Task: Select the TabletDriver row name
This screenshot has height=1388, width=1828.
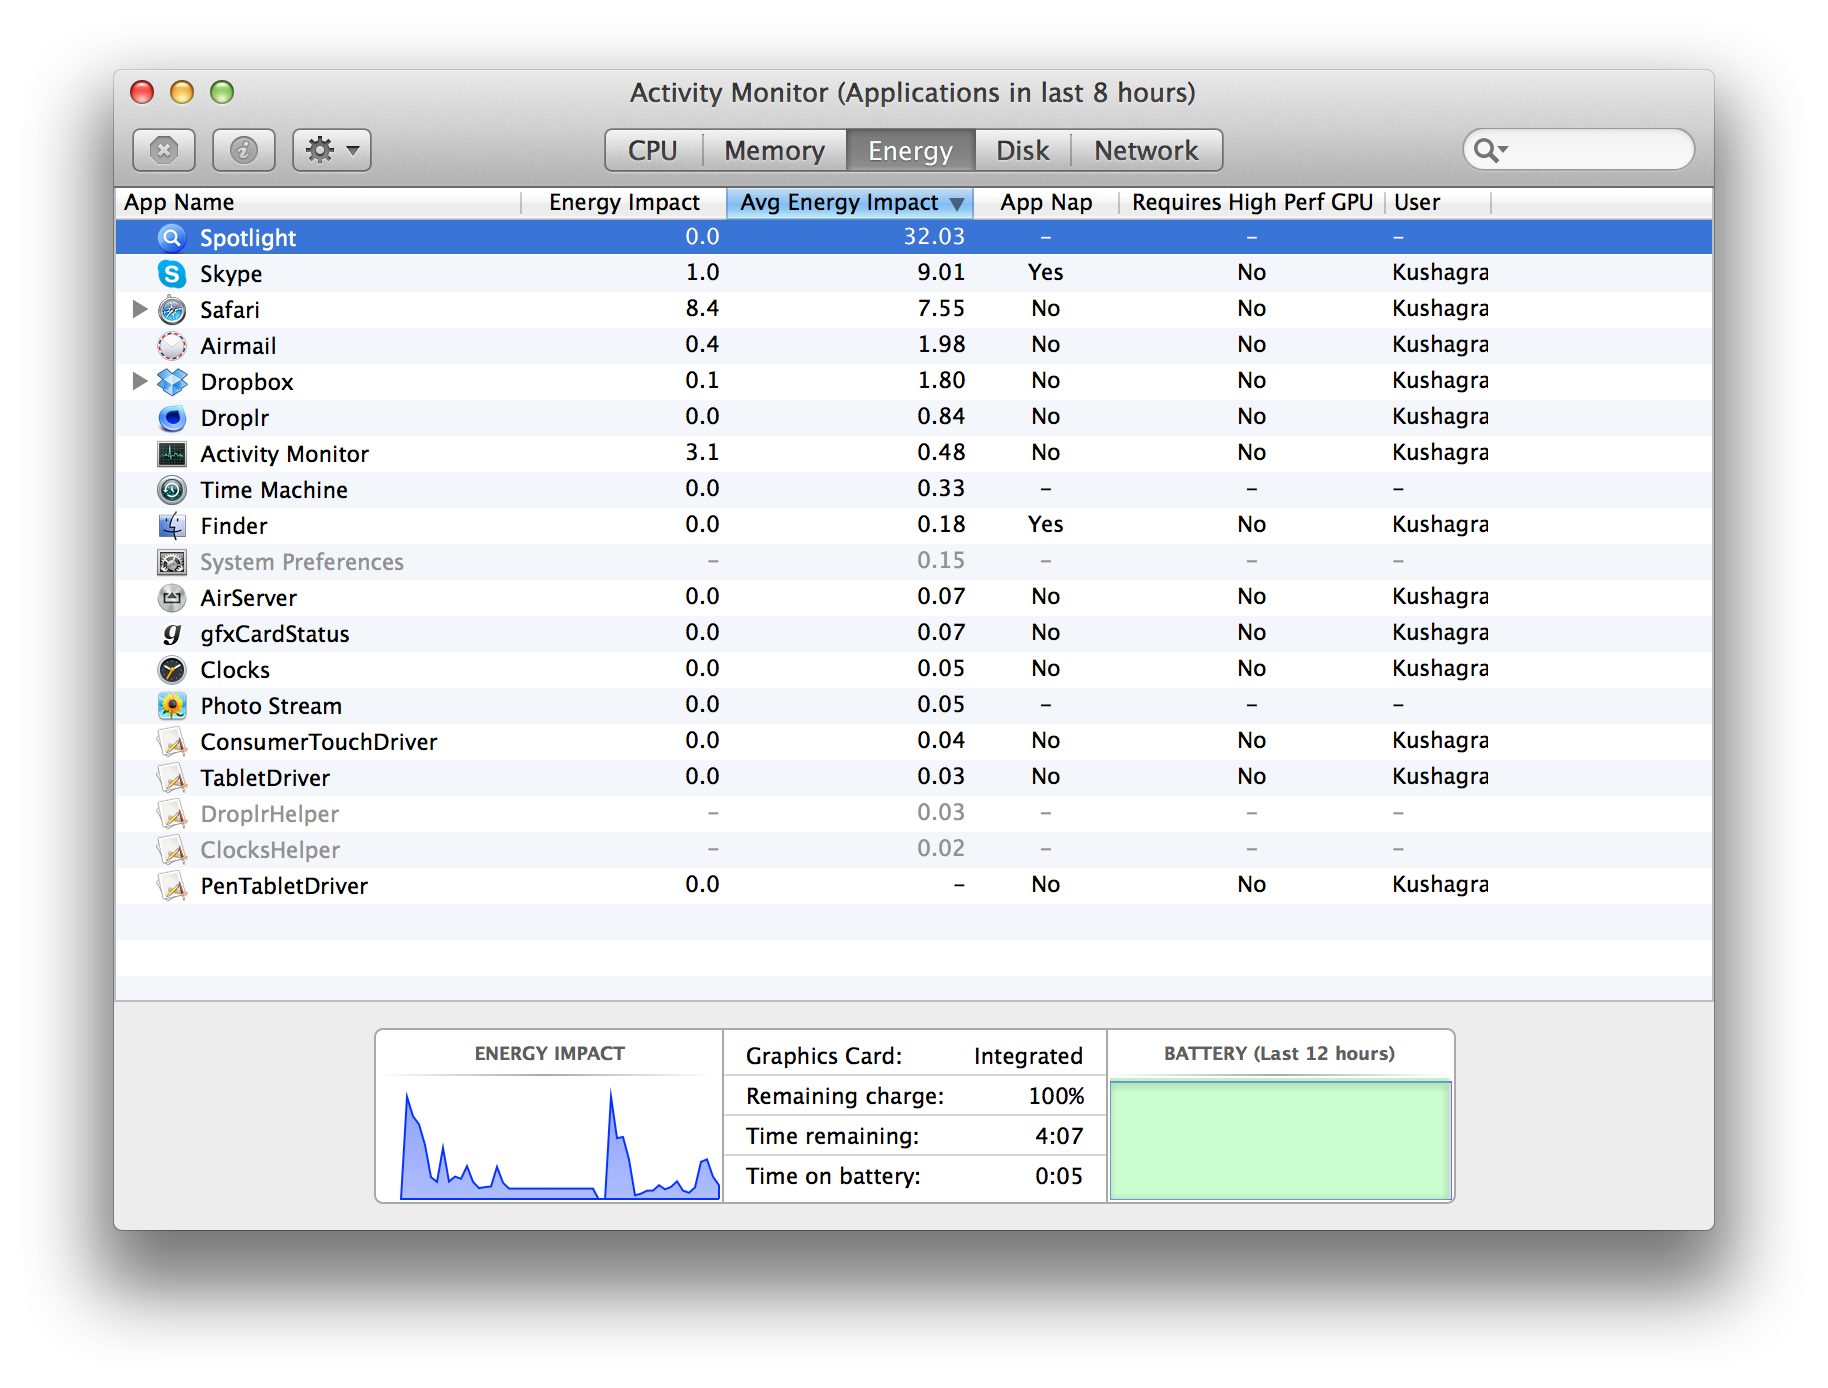Action: pos(265,778)
